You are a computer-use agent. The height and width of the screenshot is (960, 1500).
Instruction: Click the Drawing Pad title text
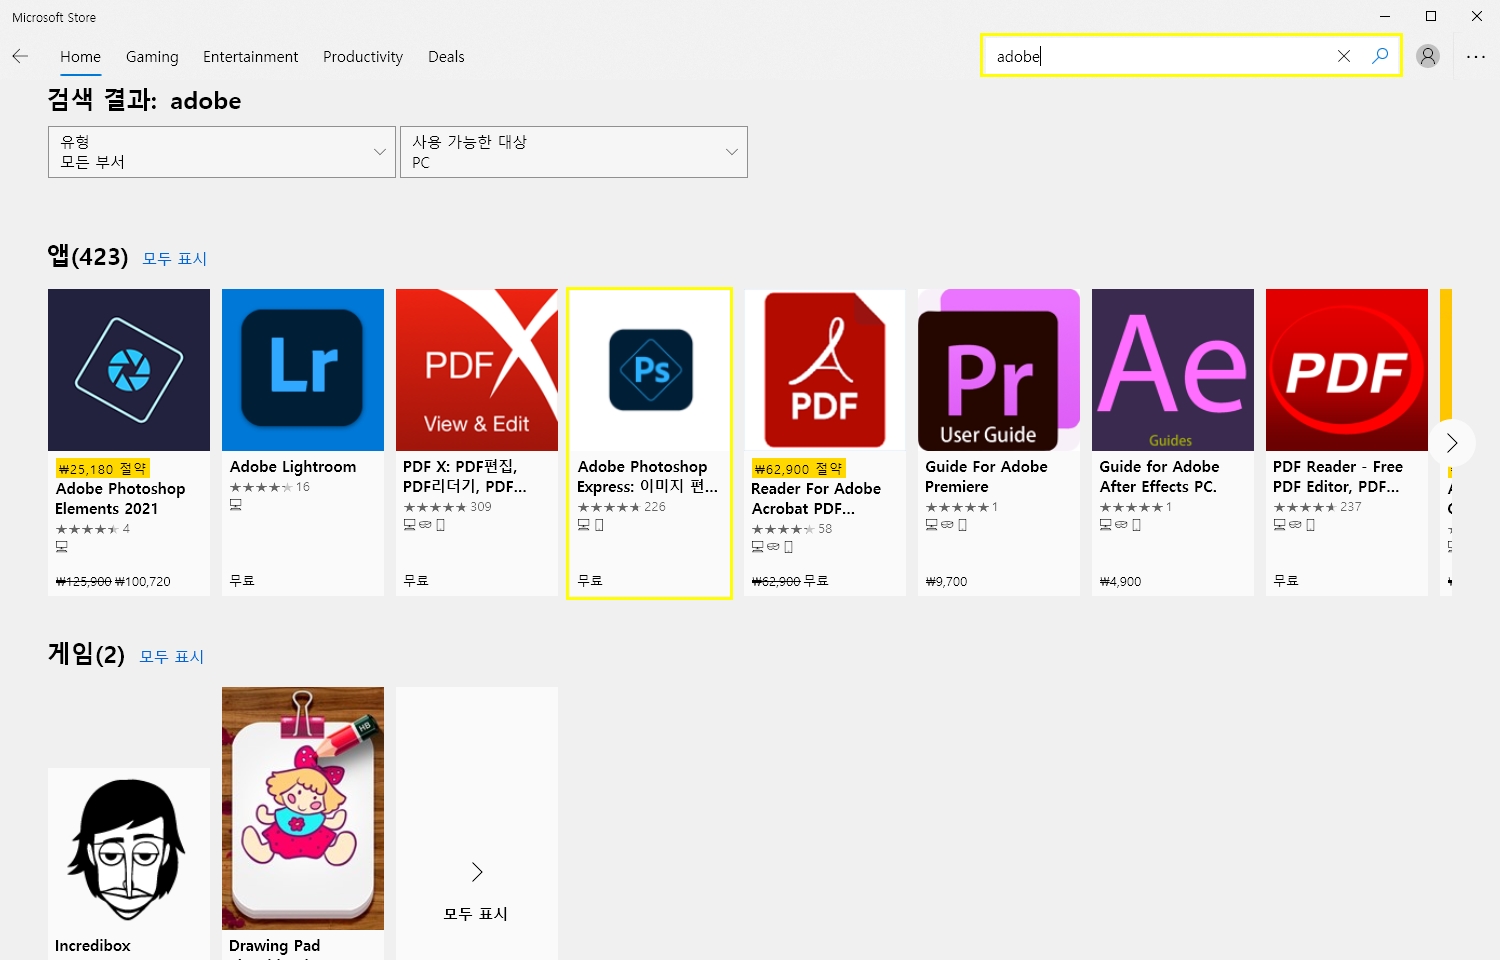(x=274, y=946)
